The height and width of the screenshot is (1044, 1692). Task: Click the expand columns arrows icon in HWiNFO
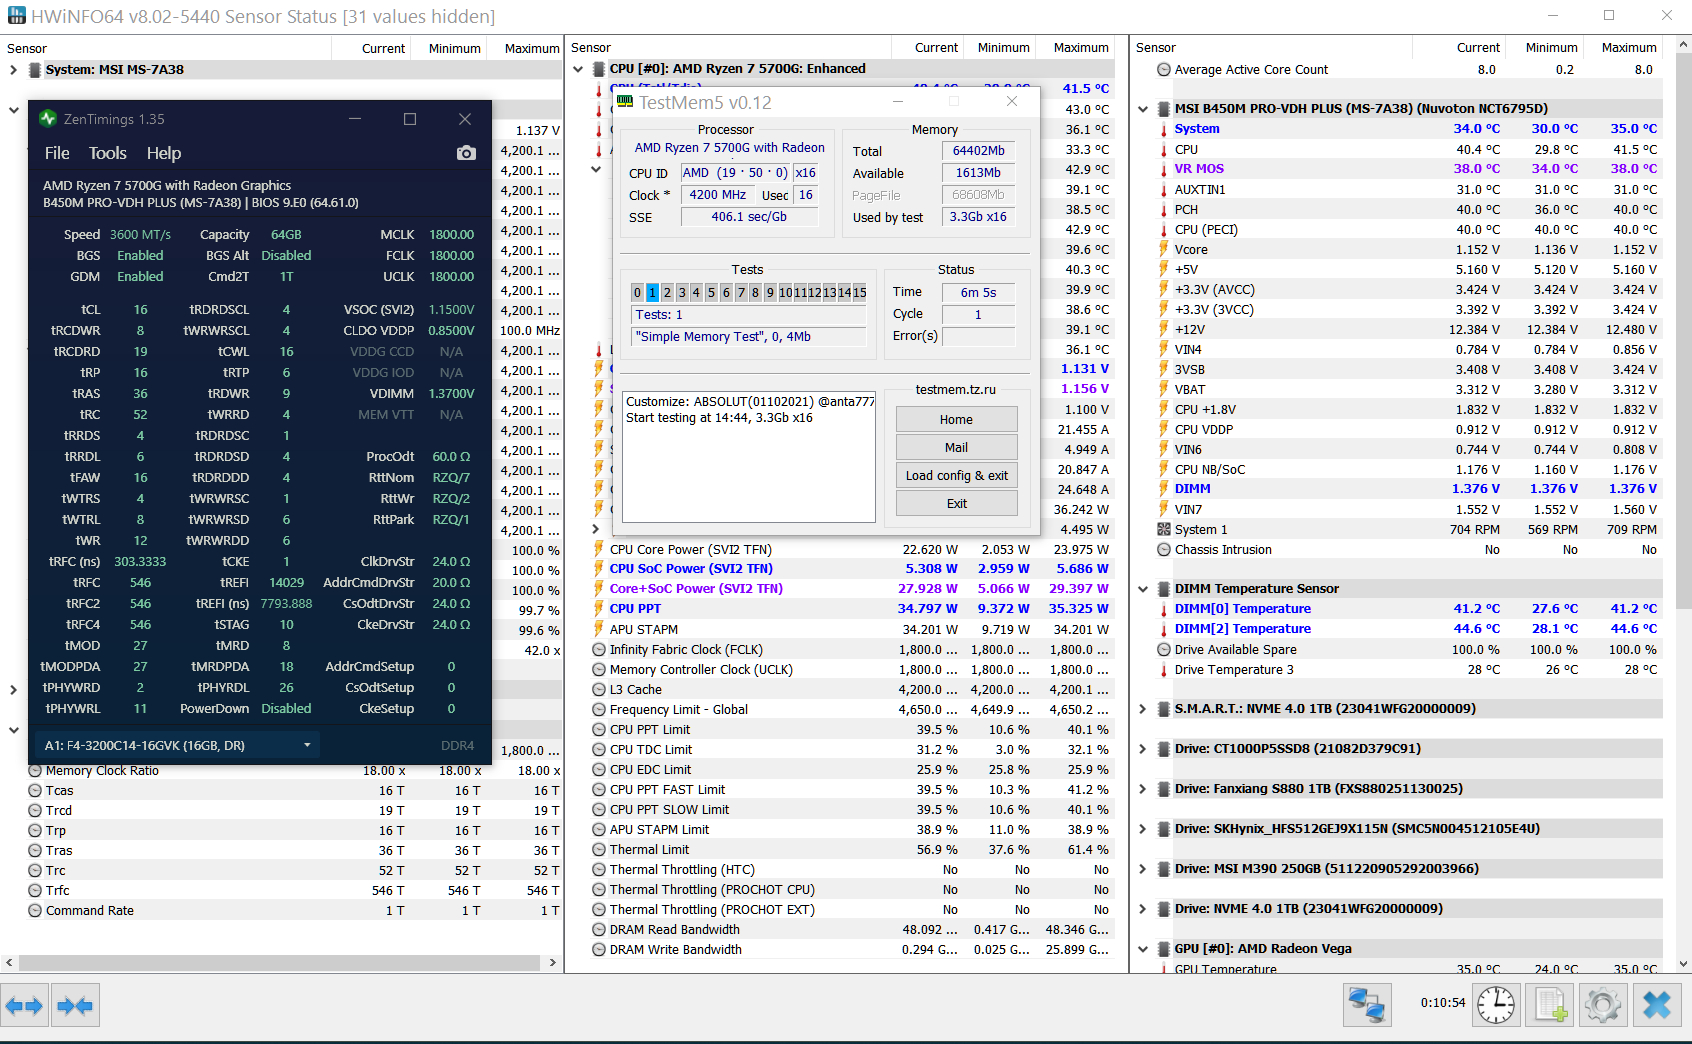click(25, 1005)
